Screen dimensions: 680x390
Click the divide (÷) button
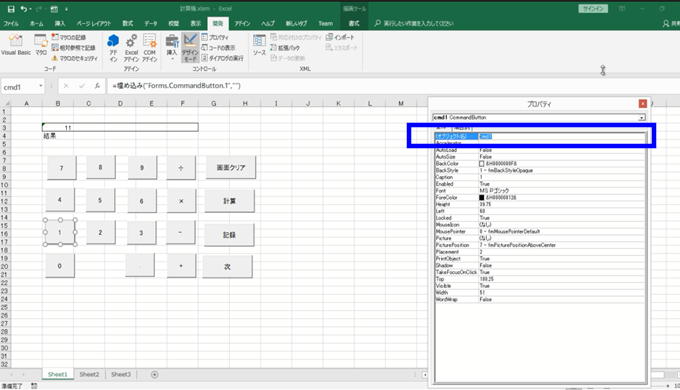[x=181, y=168]
